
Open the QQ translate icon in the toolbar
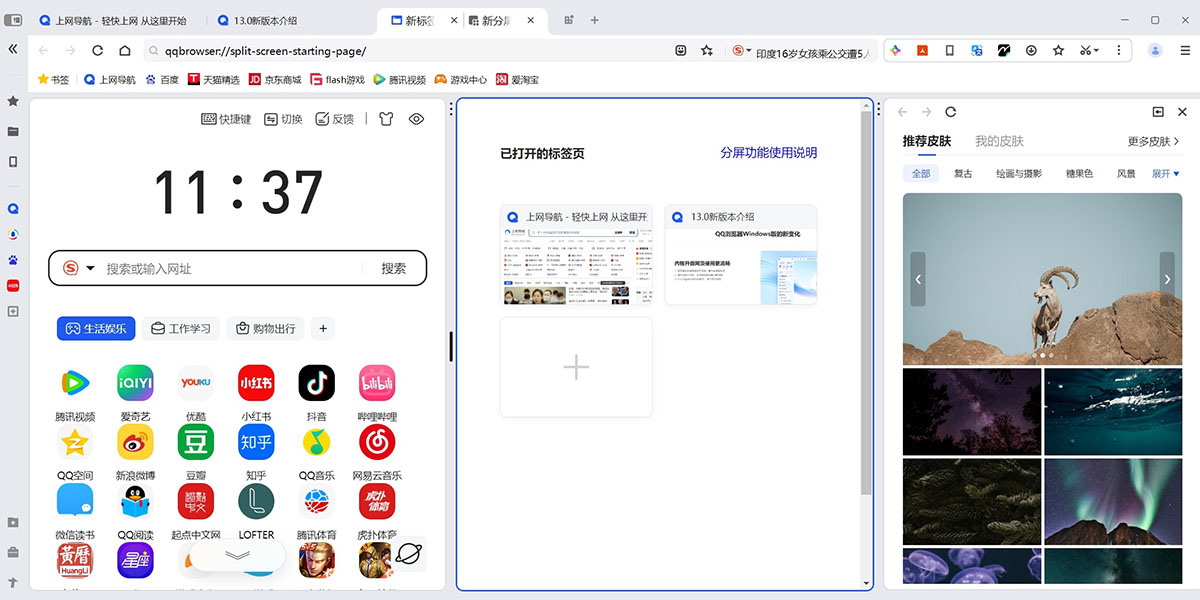977,50
